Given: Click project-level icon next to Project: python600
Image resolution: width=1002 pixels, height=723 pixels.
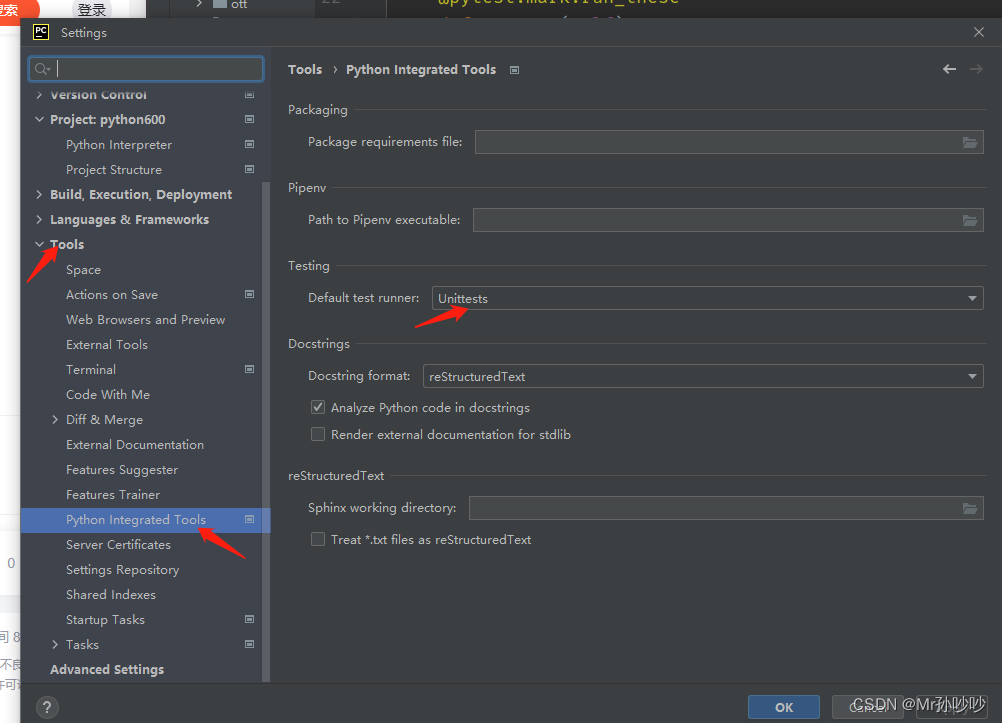Looking at the screenshot, I should pyautogui.click(x=250, y=120).
